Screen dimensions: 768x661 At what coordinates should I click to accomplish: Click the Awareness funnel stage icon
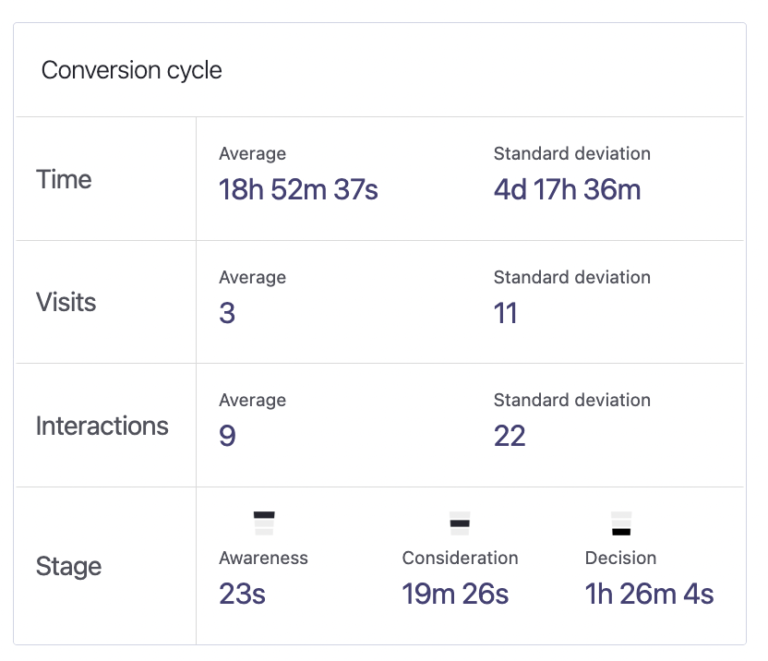pos(264,523)
